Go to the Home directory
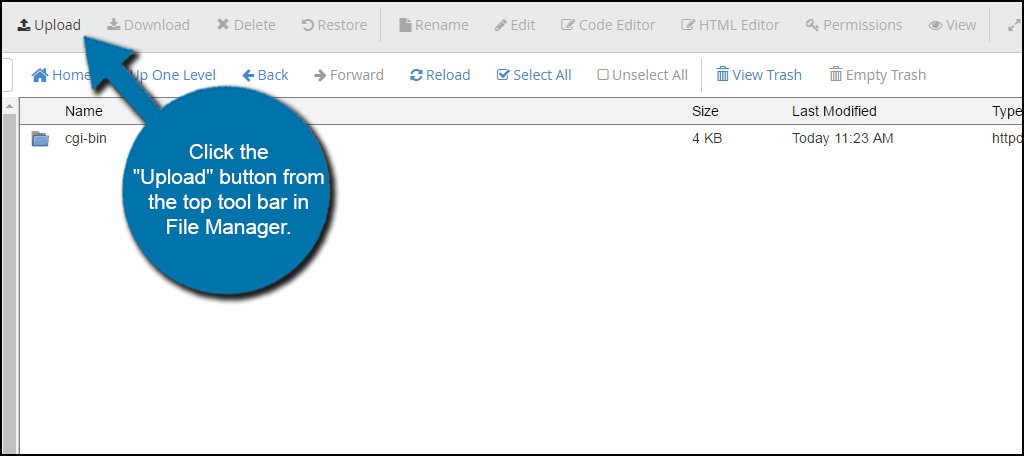This screenshot has height=456, width=1024. point(61,75)
